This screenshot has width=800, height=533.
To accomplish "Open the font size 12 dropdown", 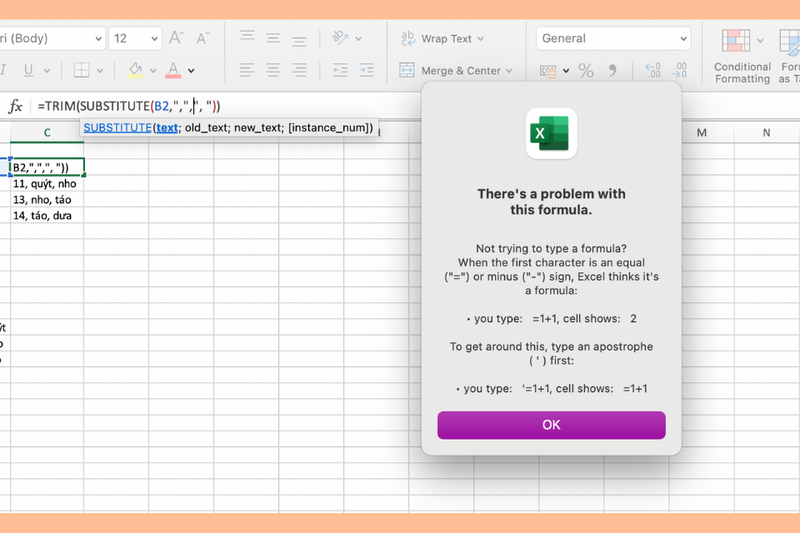I will (135, 39).
